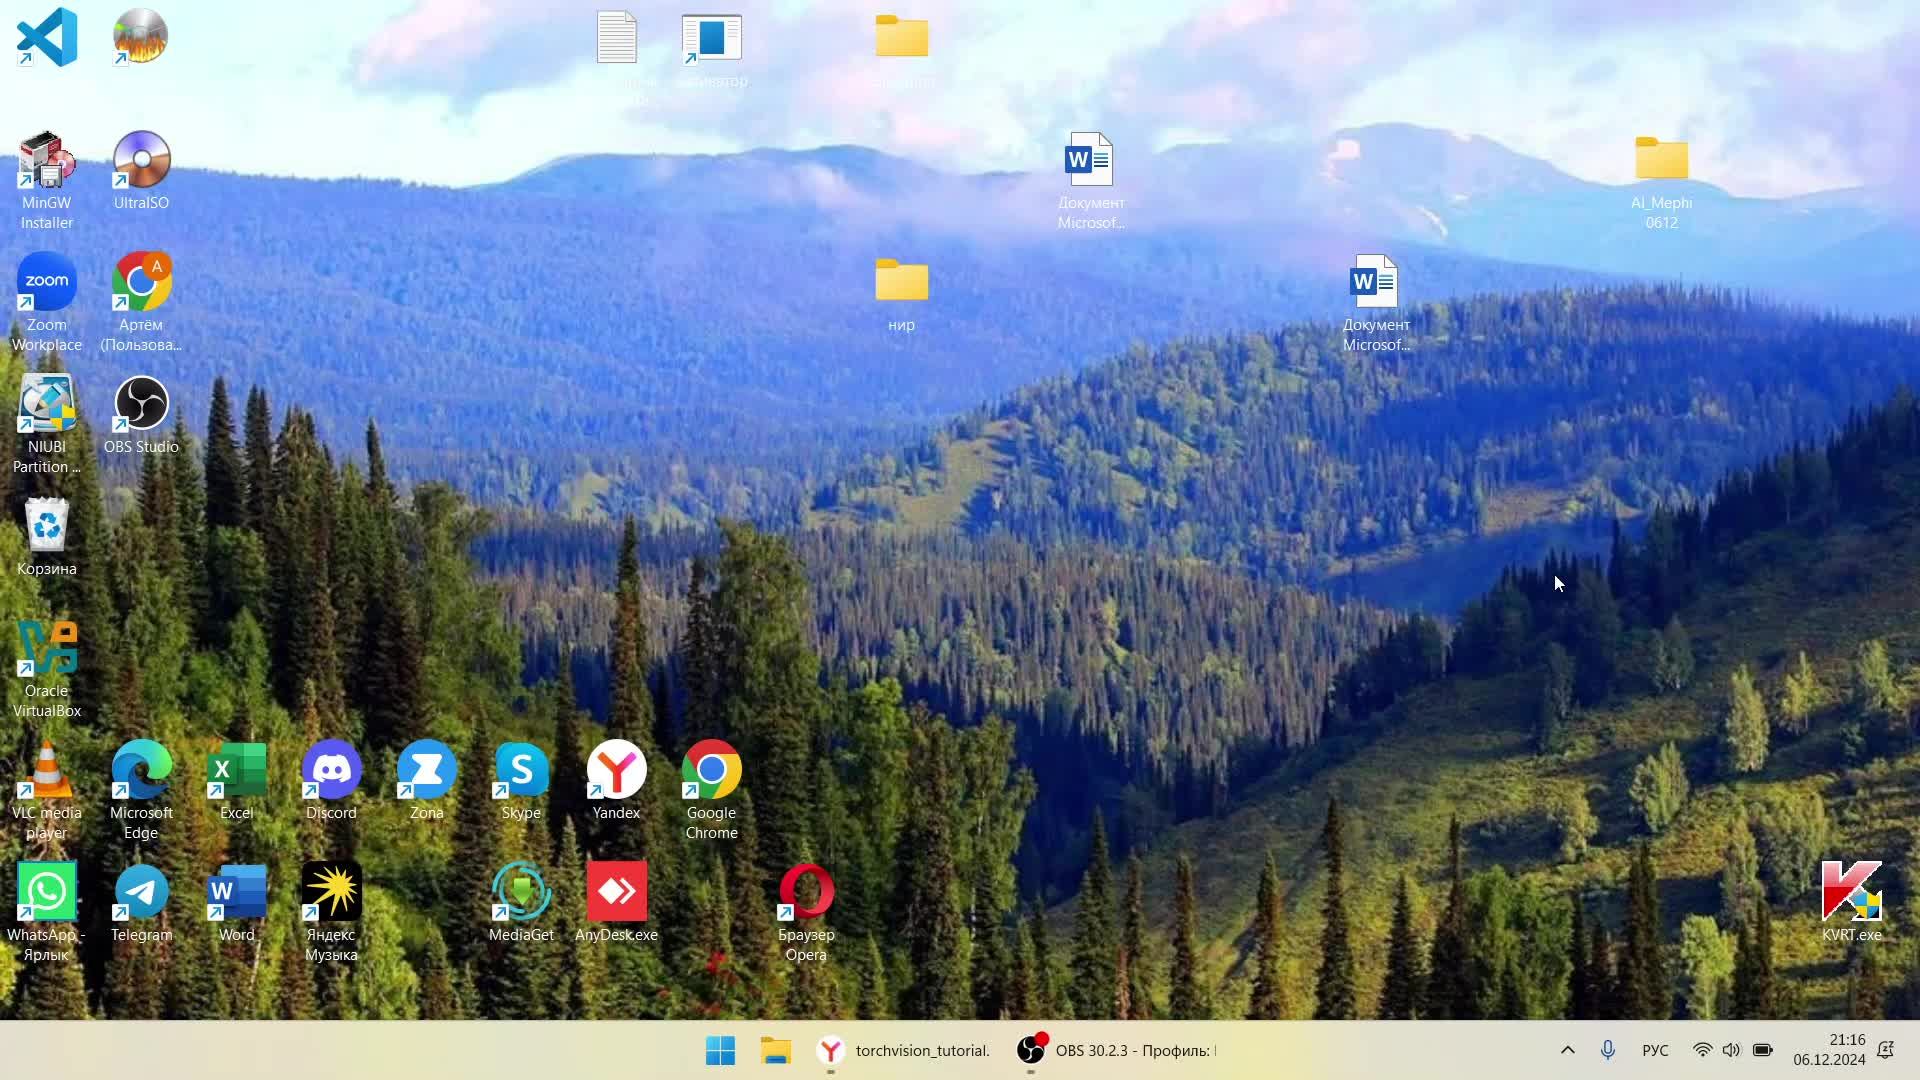Open File Explorer from the taskbar

[776, 1050]
